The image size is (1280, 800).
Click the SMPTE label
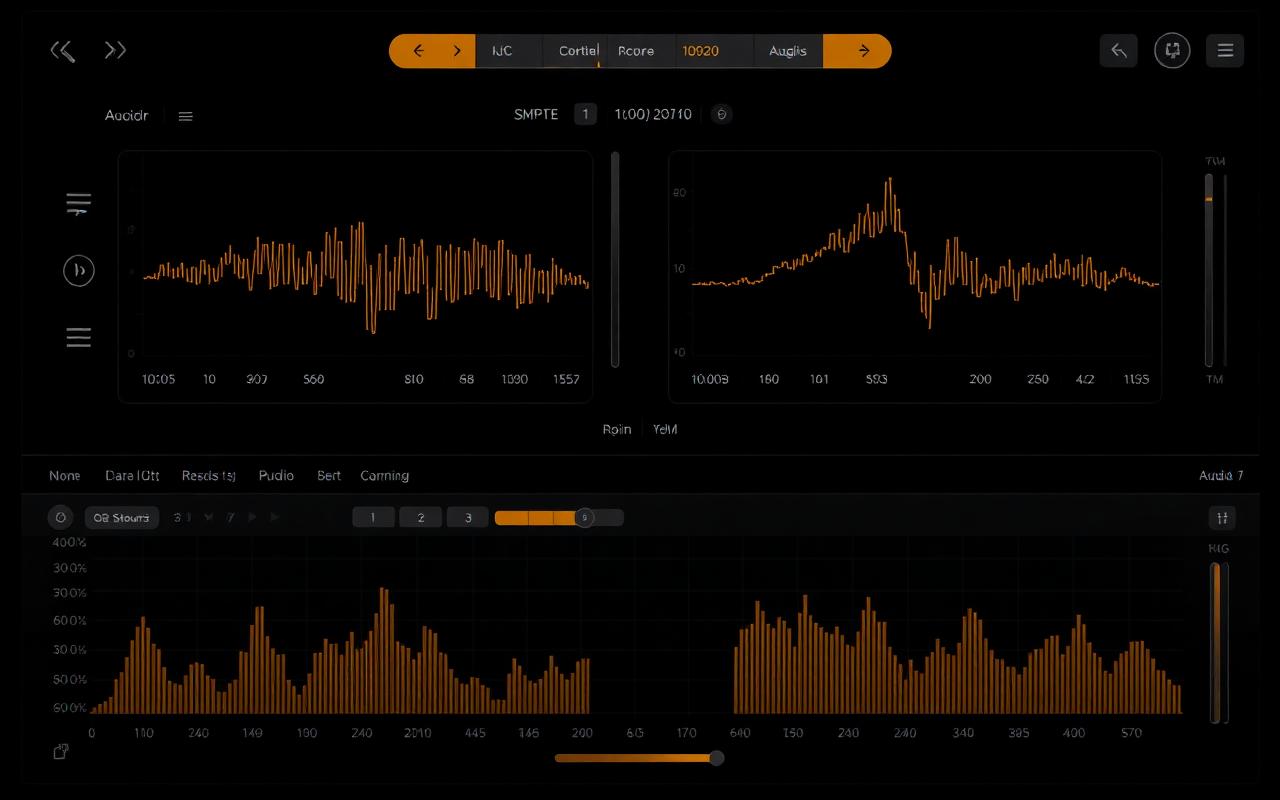click(536, 114)
